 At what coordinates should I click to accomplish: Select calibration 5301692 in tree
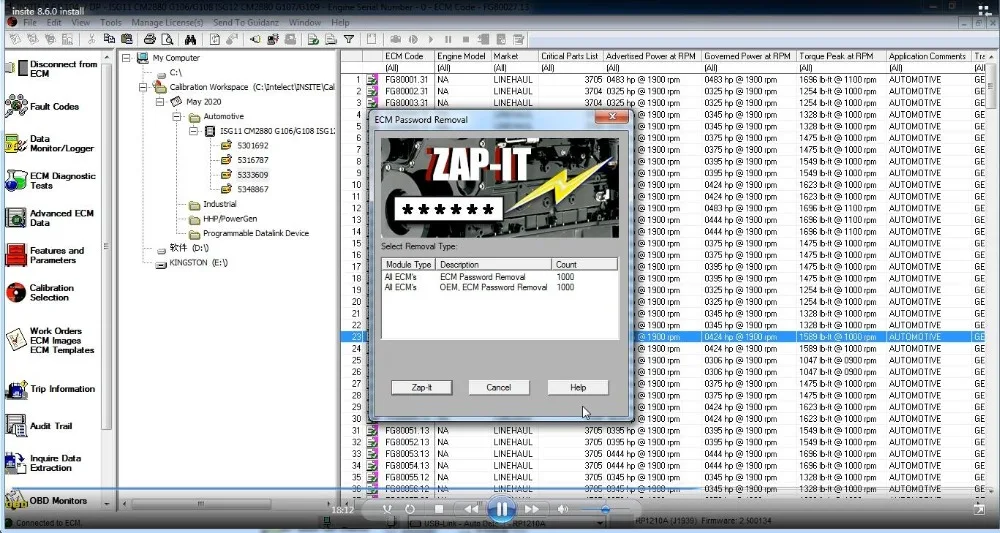[253, 146]
